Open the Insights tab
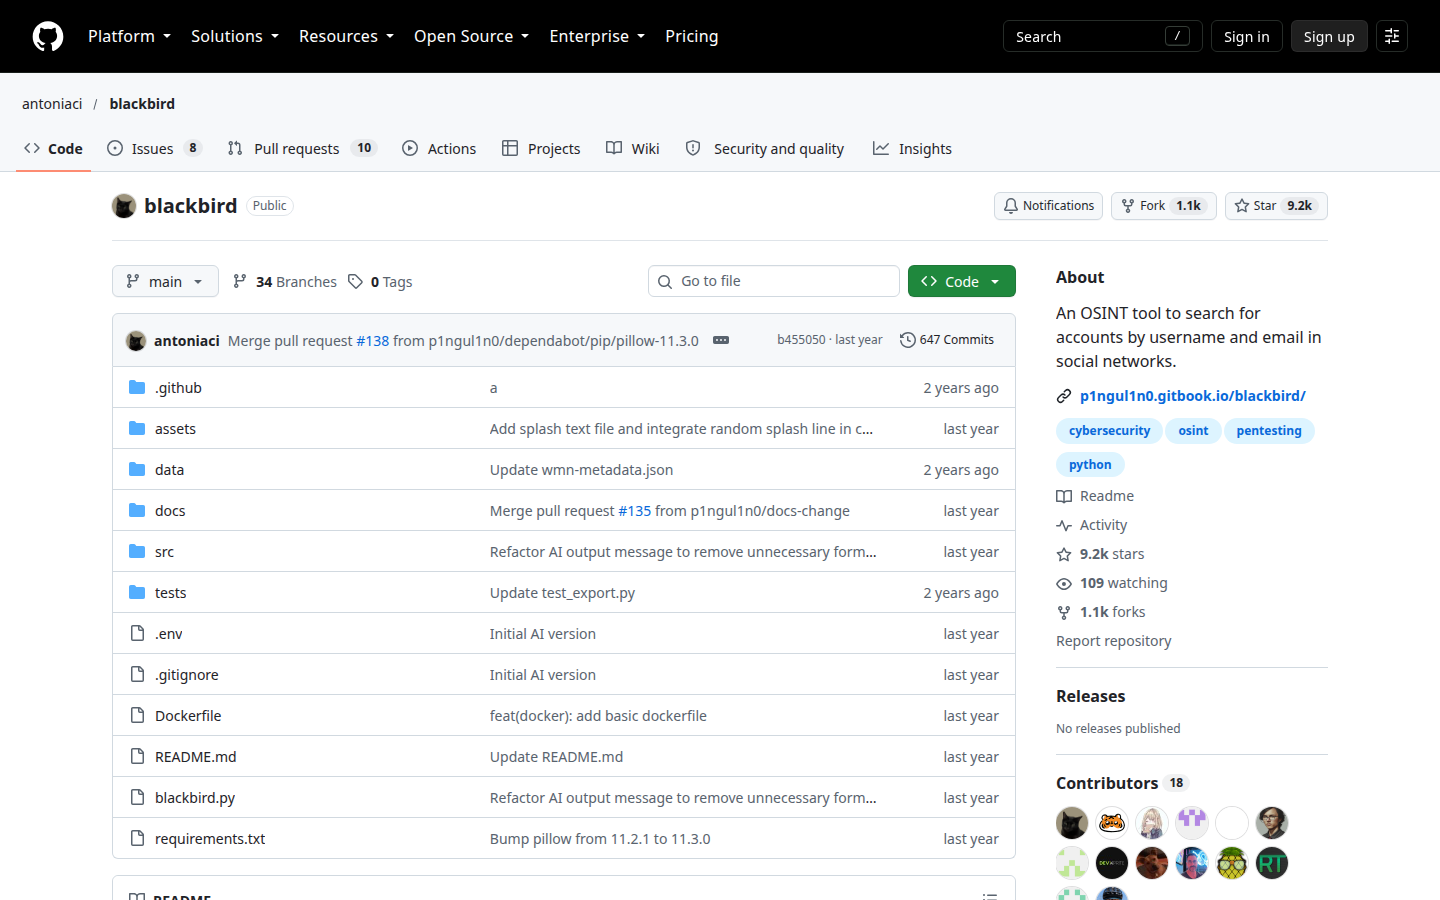Screen dimensions: 1440x900 pyautogui.click(x=912, y=148)
